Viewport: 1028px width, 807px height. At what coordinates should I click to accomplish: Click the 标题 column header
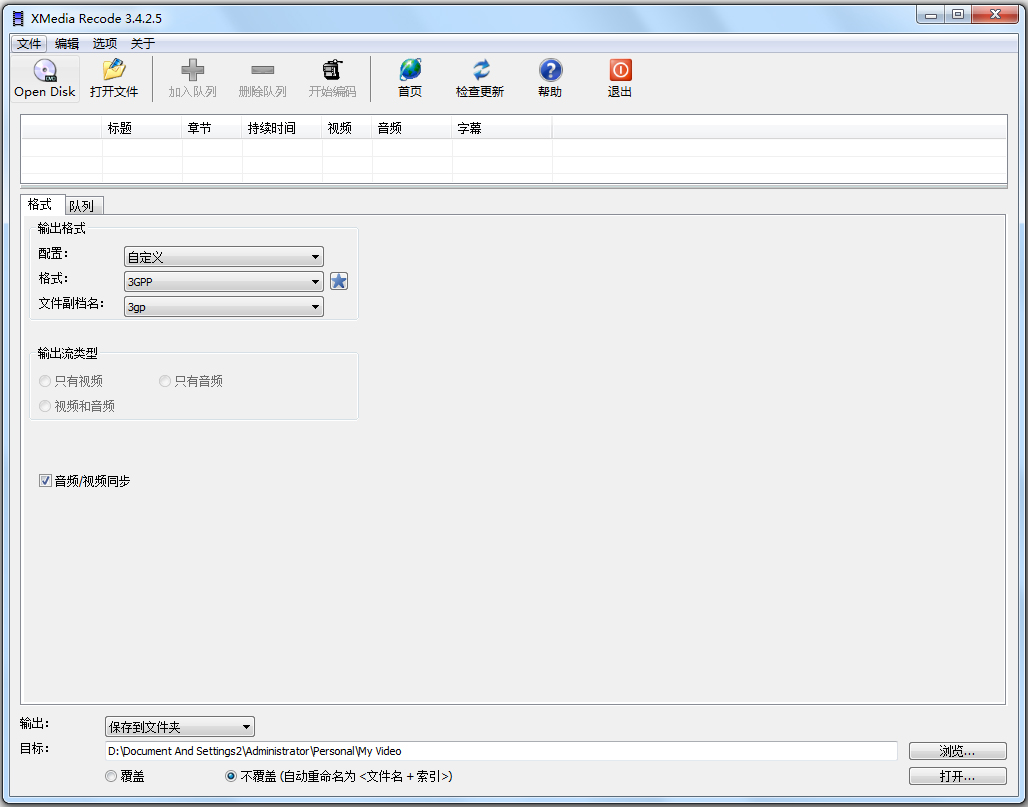[x=142, y=128]
